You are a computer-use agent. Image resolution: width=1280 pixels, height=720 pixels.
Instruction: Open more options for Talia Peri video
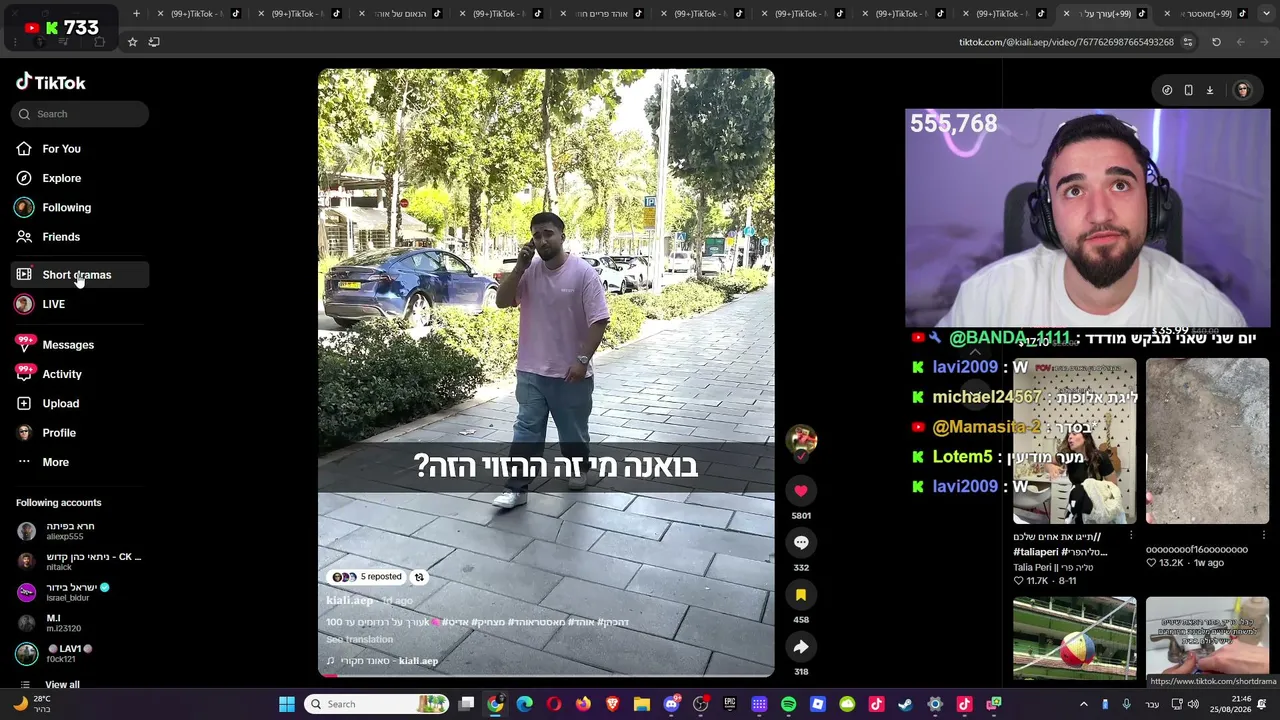point(1131,535)
